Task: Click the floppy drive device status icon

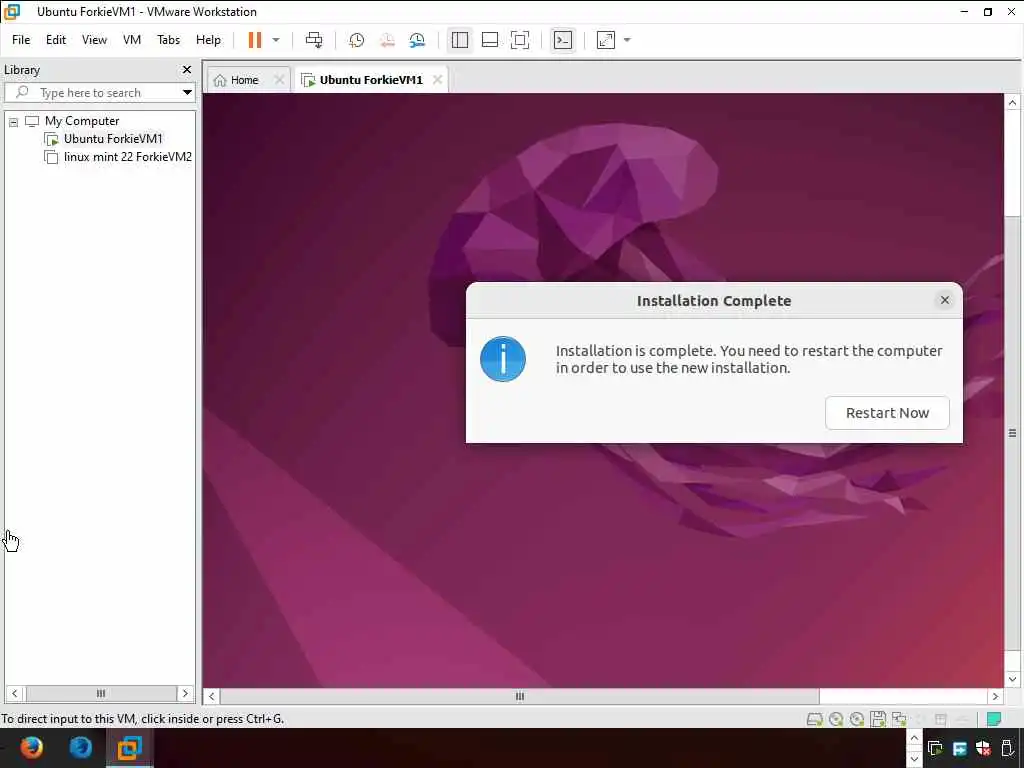Action: tap(878, 719)
